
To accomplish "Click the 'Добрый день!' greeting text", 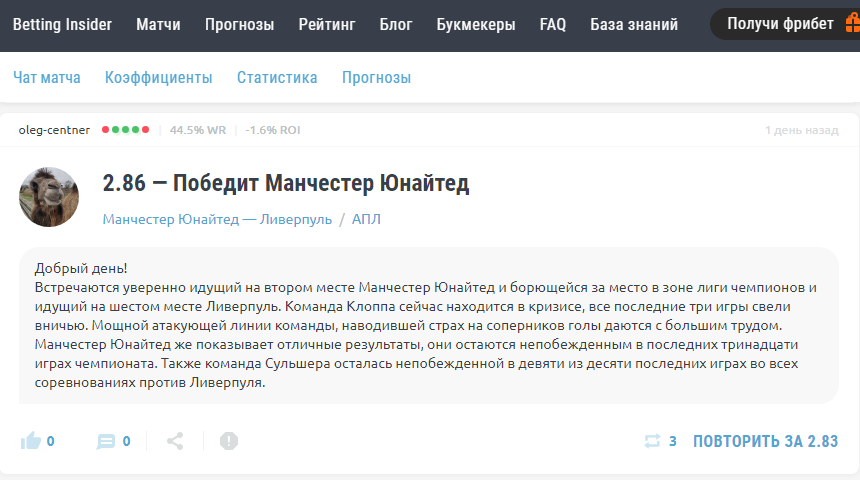I will [81, 268].
